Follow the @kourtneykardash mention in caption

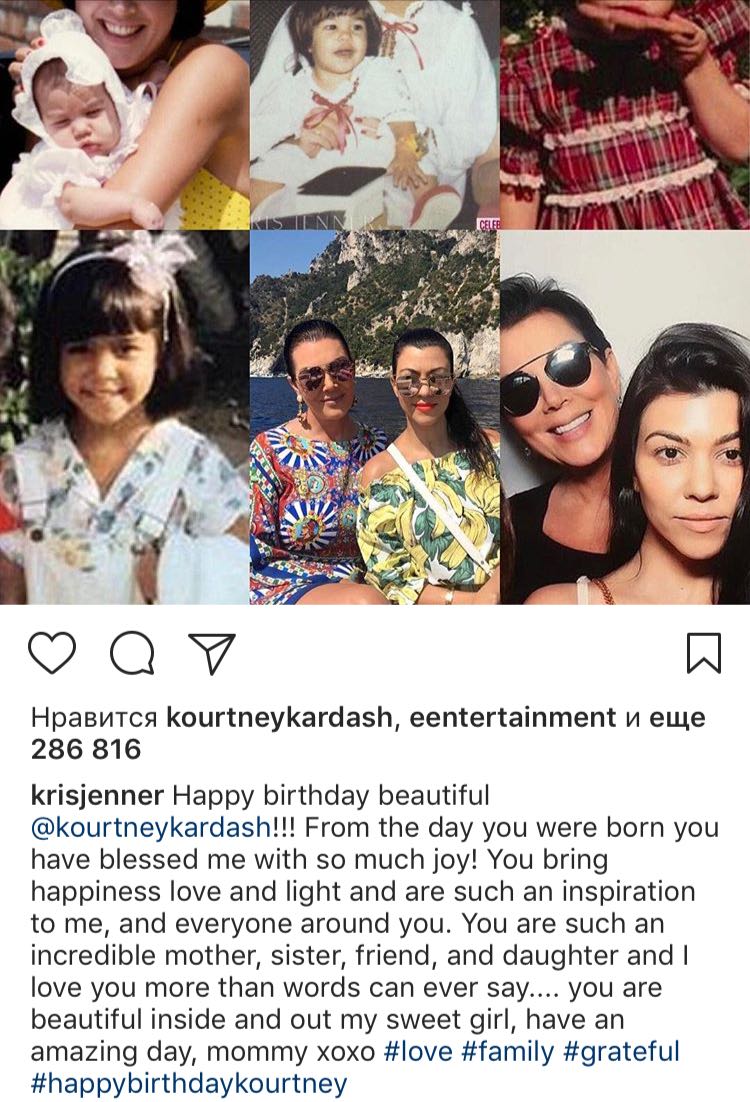click(151, 828)
